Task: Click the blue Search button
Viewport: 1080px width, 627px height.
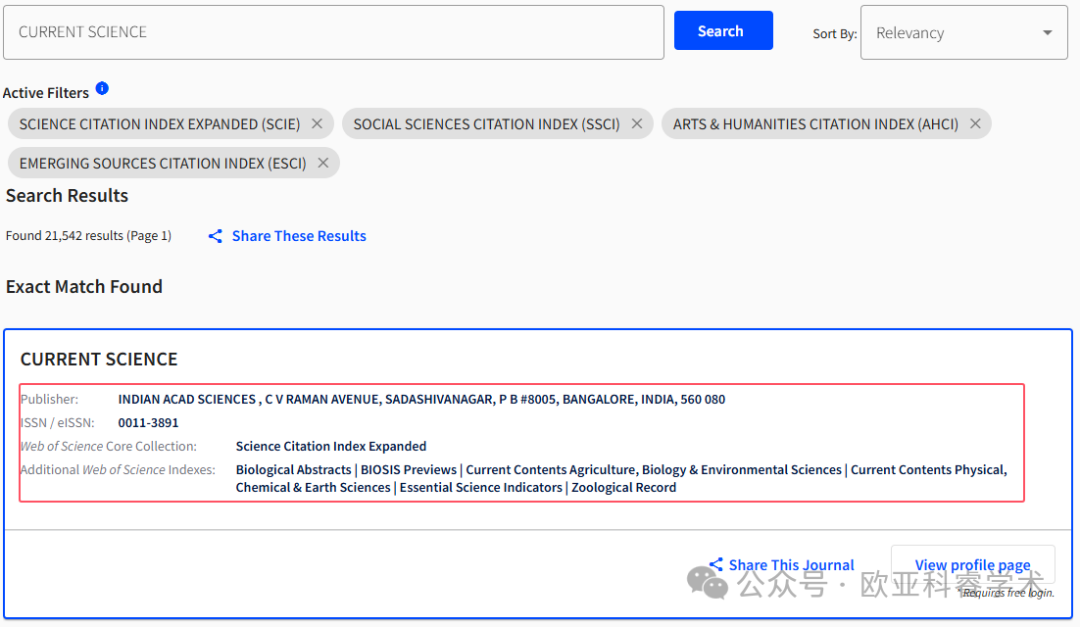Action: (723, 30)
